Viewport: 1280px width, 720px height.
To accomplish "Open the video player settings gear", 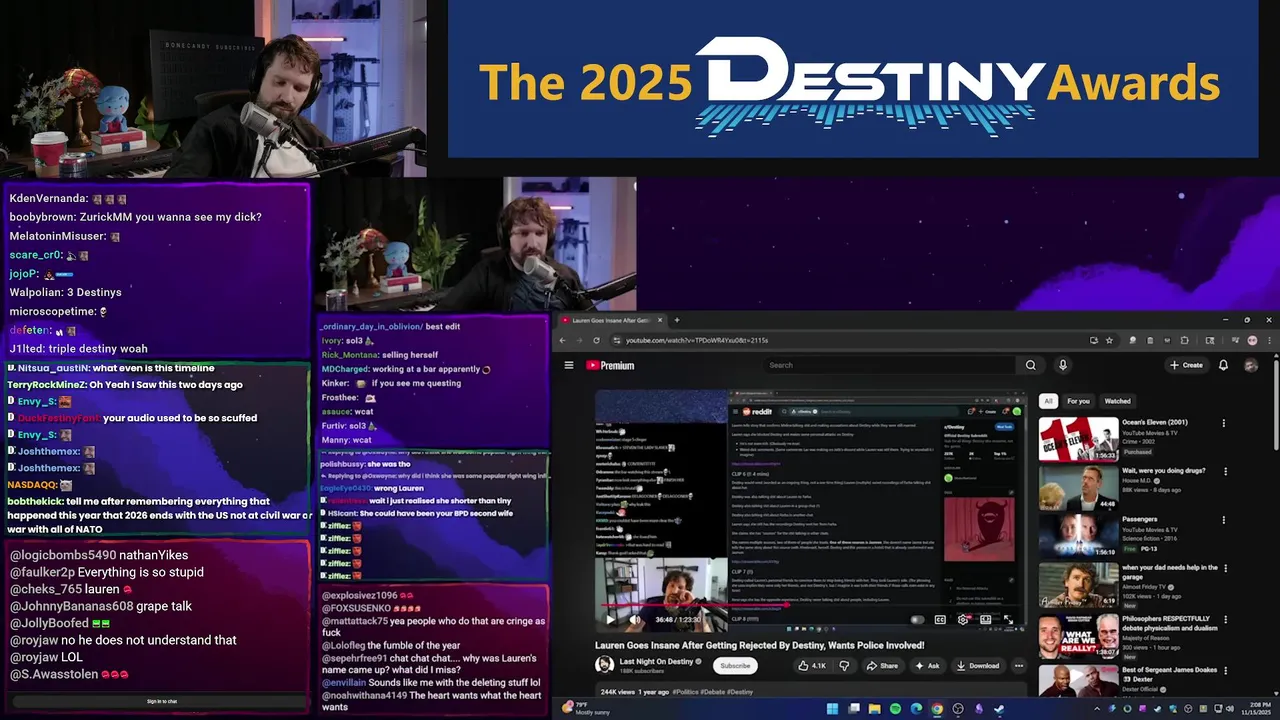I will tap(963, 620).
